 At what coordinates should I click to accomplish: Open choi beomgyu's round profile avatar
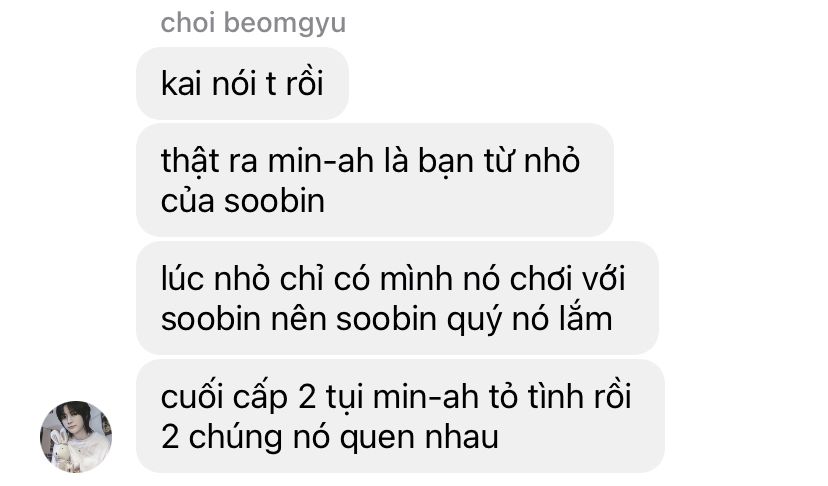(76, 436)
